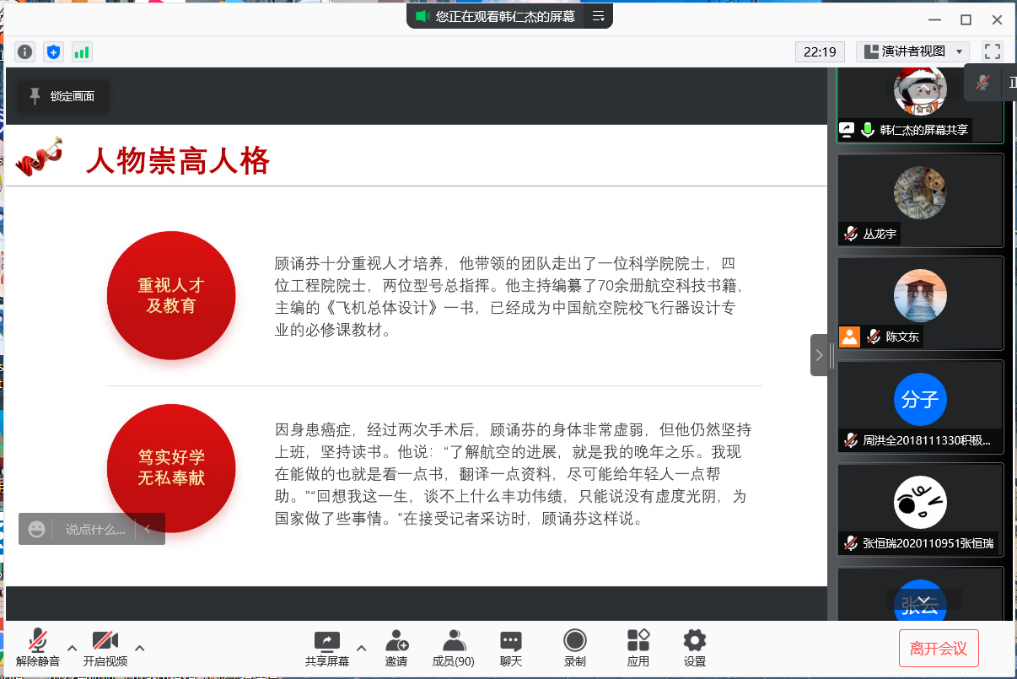The height and width of the screenshot is (679, 1017).
Task: Open the 聊天 chat panel
Action: (511, 648)
